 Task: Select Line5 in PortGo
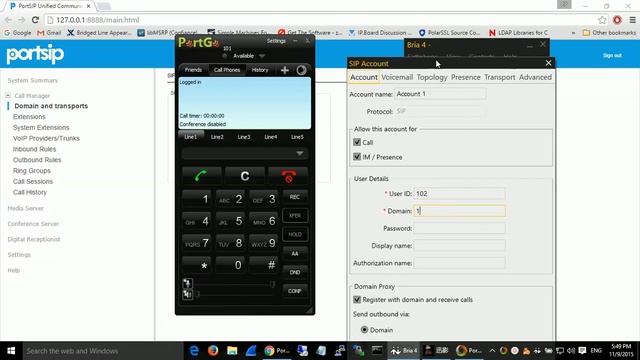(298, 137)
